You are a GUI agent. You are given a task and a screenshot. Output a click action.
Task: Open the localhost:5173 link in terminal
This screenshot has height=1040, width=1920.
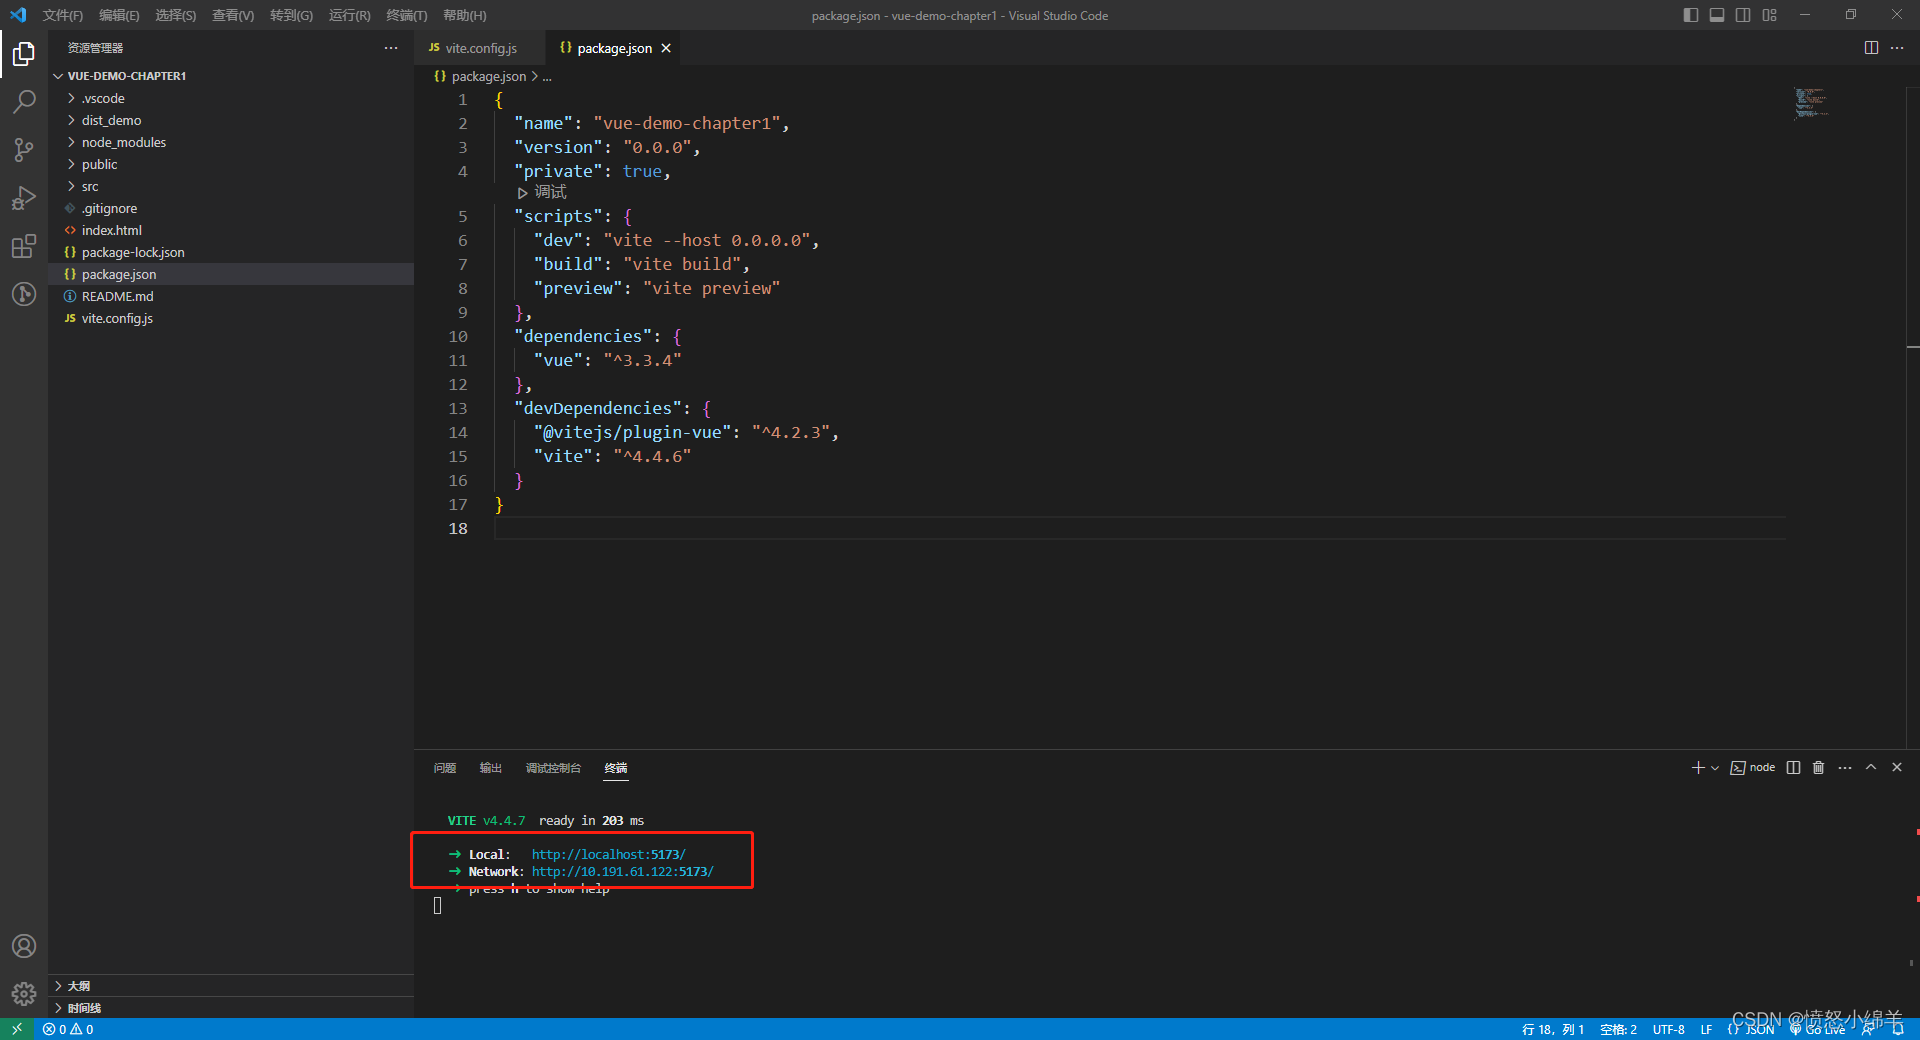coord(609,854)
